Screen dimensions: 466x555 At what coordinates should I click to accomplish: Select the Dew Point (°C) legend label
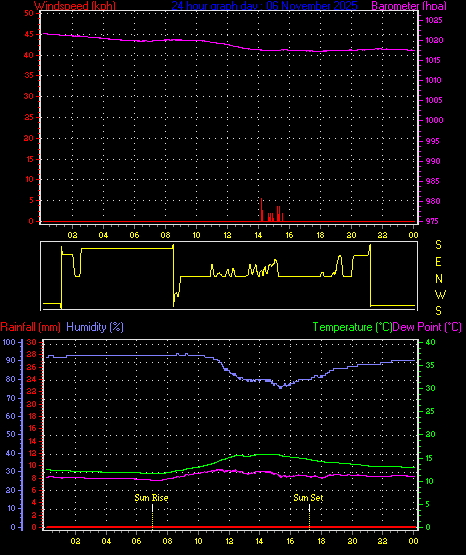pos(427,327)
